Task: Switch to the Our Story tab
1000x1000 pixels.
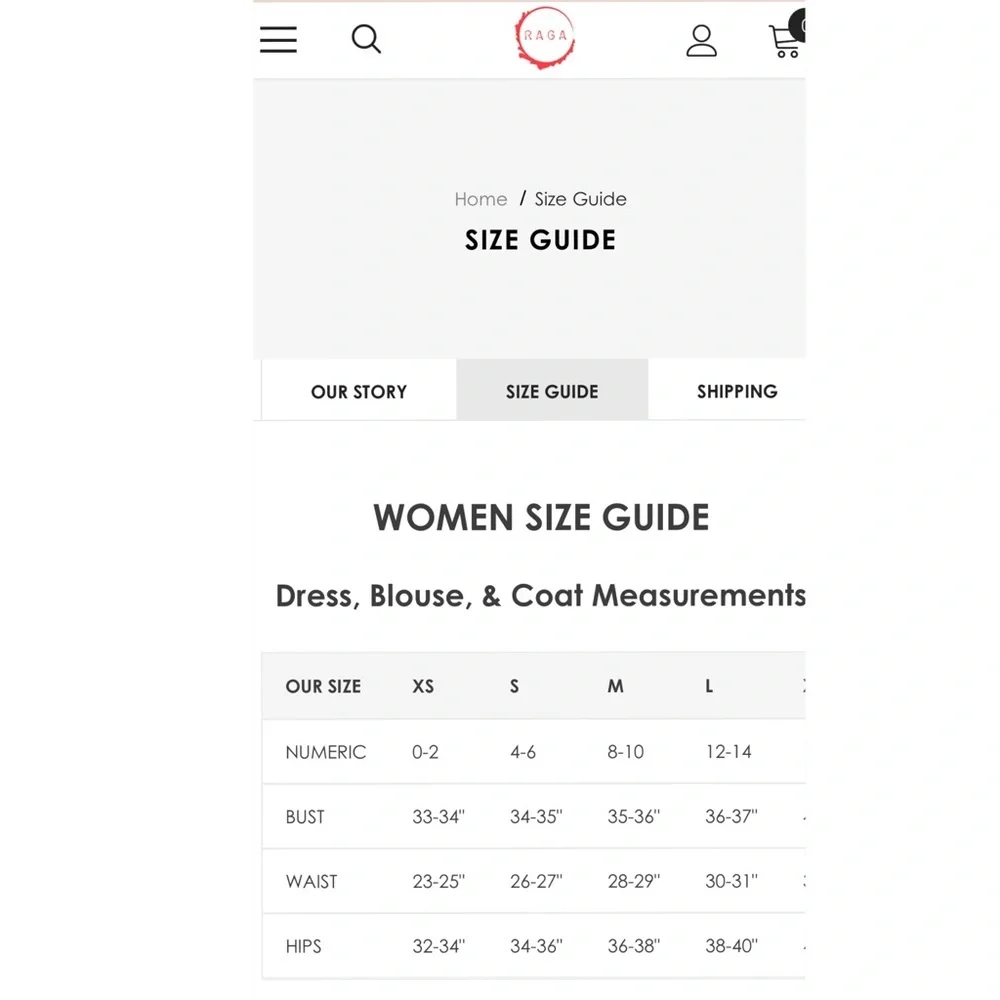Action: click(x=359, y=391)
